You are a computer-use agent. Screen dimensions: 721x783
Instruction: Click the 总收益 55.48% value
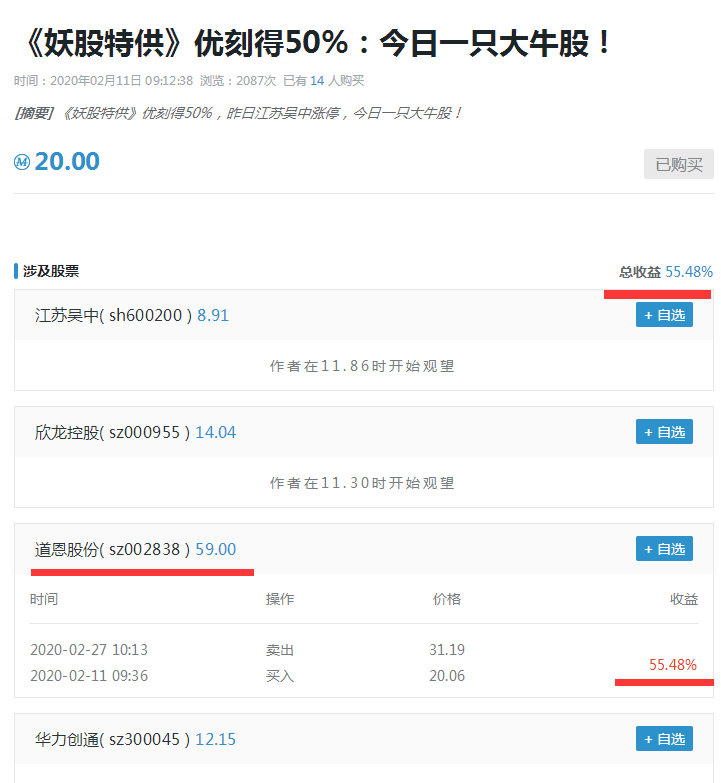pos(689,272)
